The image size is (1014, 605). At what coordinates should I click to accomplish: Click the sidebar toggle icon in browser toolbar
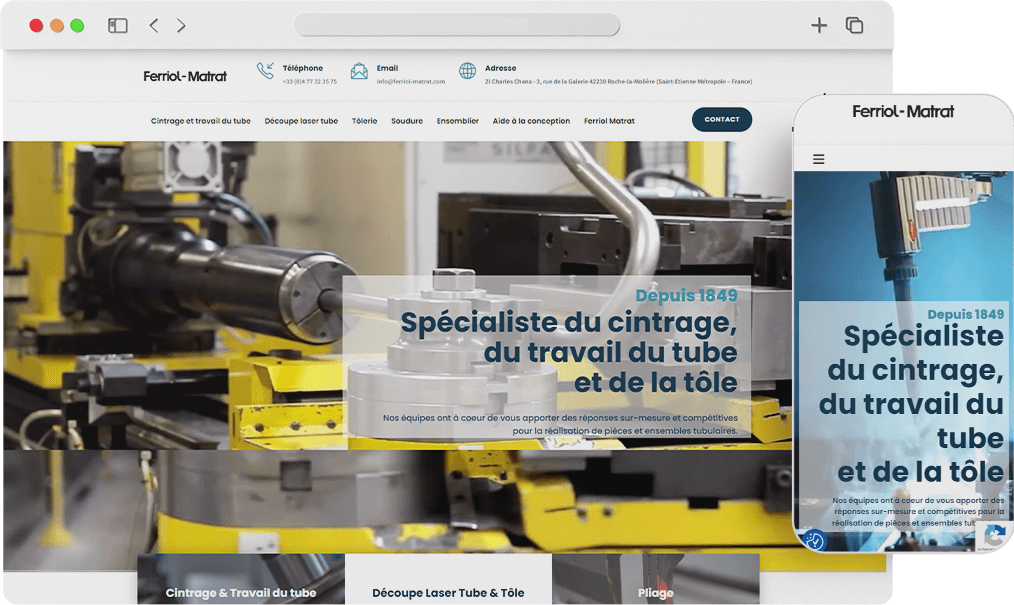point(118,26)
